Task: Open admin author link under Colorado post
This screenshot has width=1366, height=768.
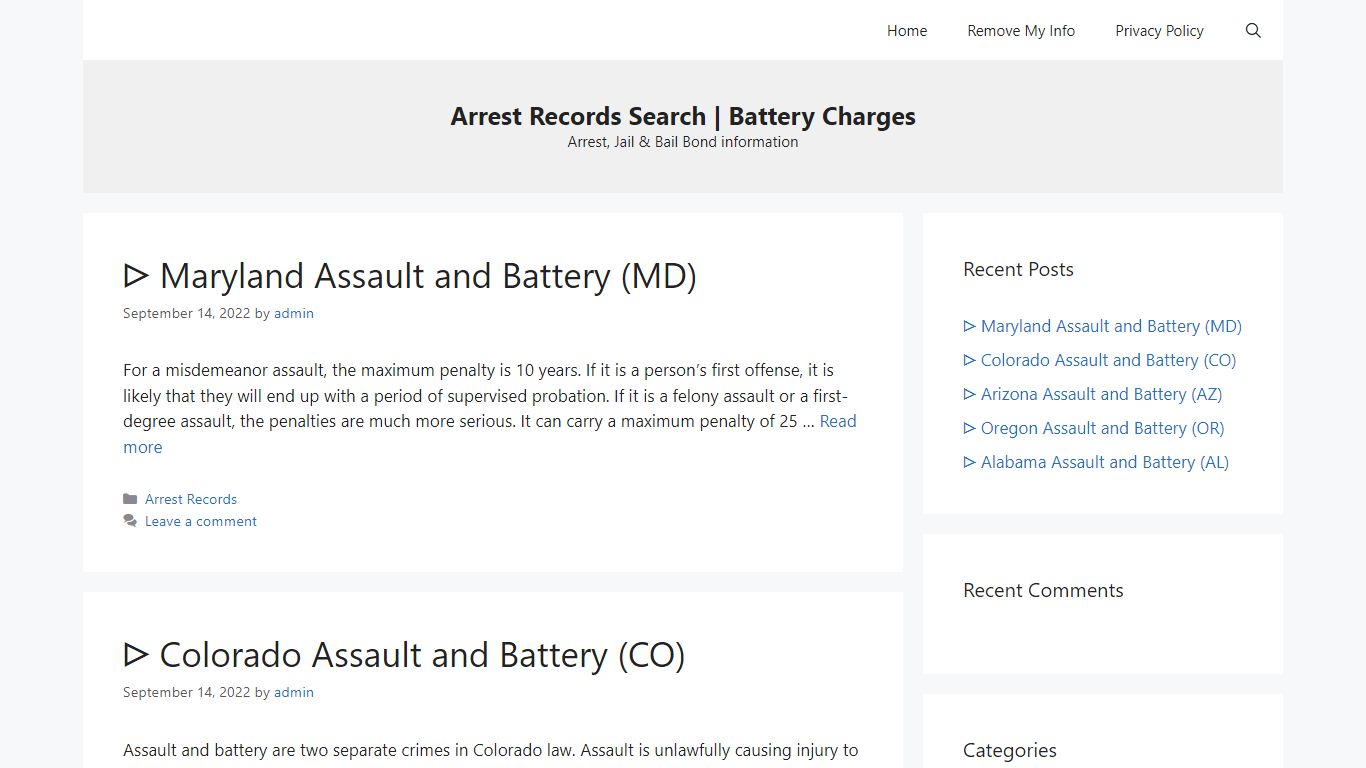Action: [x=294, y=692]
